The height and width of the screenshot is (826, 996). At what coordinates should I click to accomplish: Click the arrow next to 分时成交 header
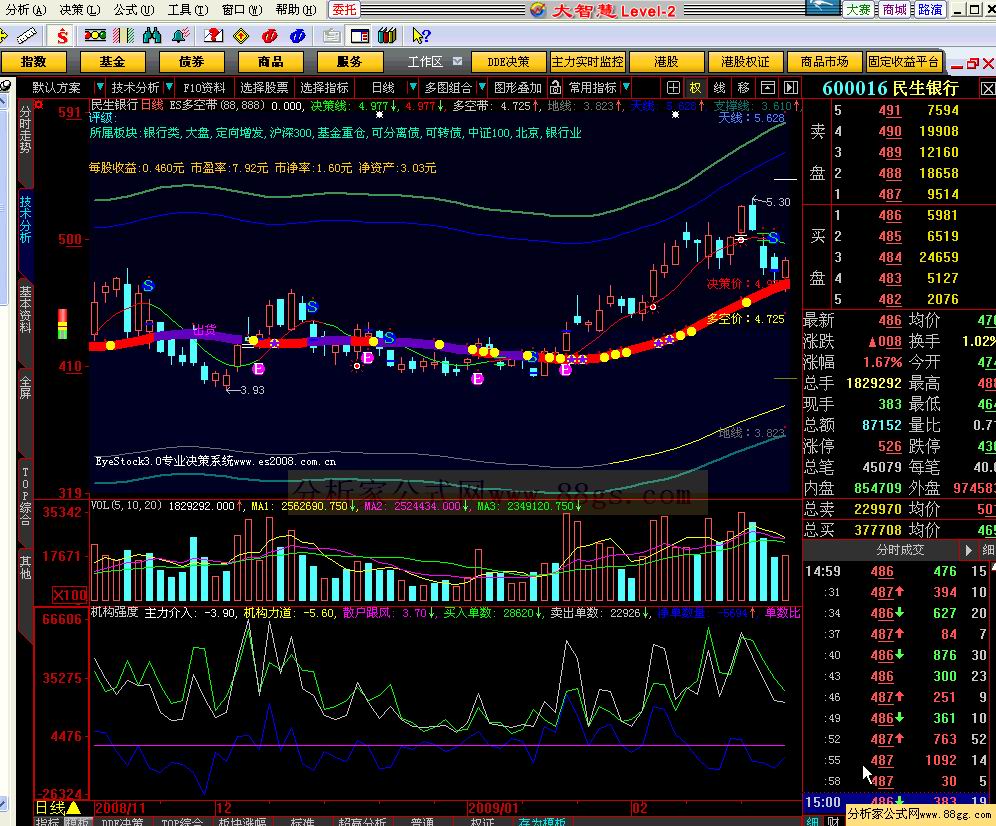pos(969,550)
